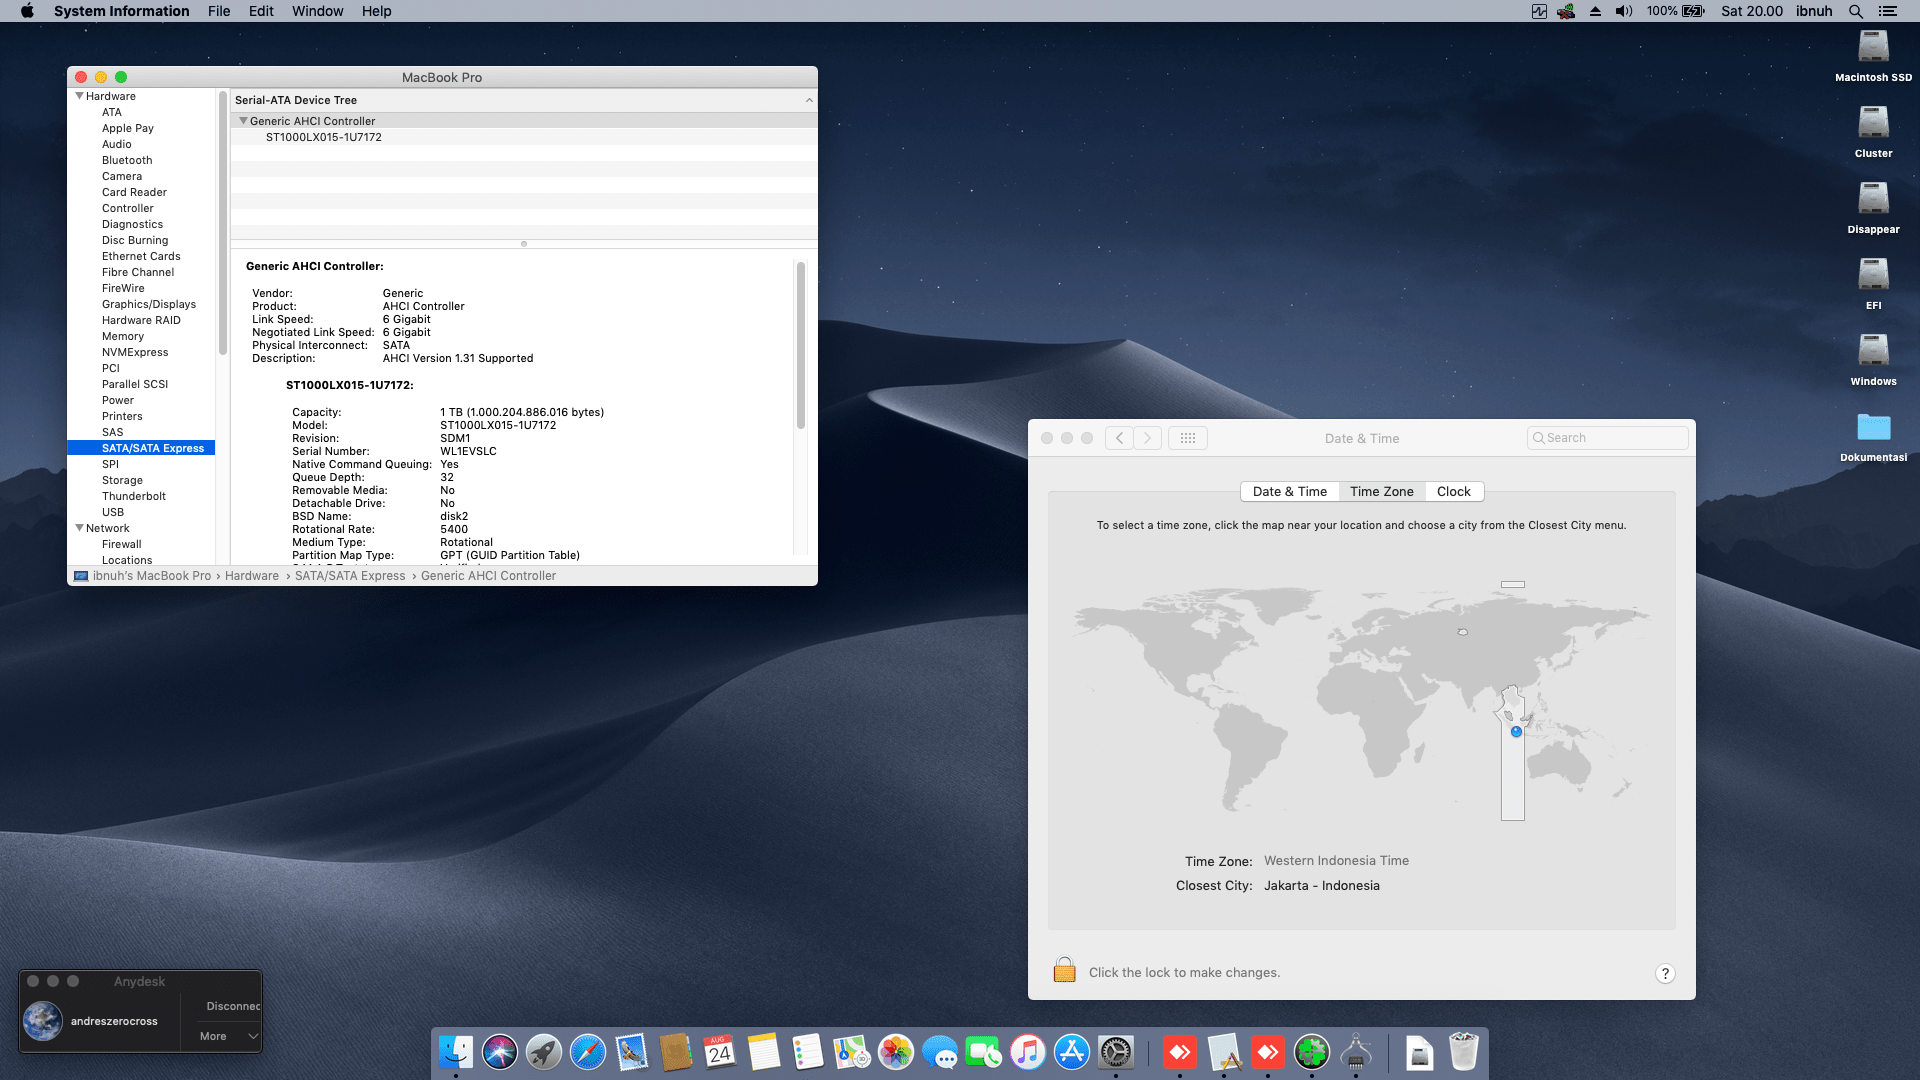Switch to the Date & Time tab
The image size is (1920, 1080).
(1290, 491)
